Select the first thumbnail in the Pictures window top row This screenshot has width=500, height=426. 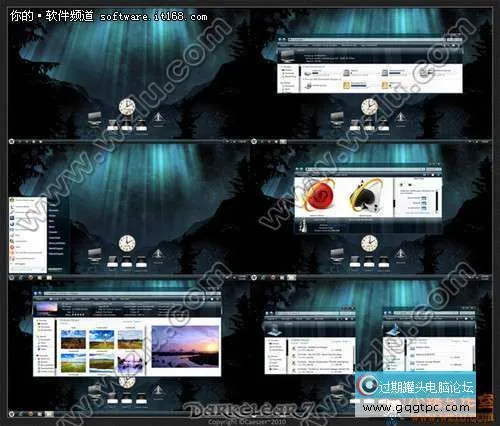click(x=73, y=339)
